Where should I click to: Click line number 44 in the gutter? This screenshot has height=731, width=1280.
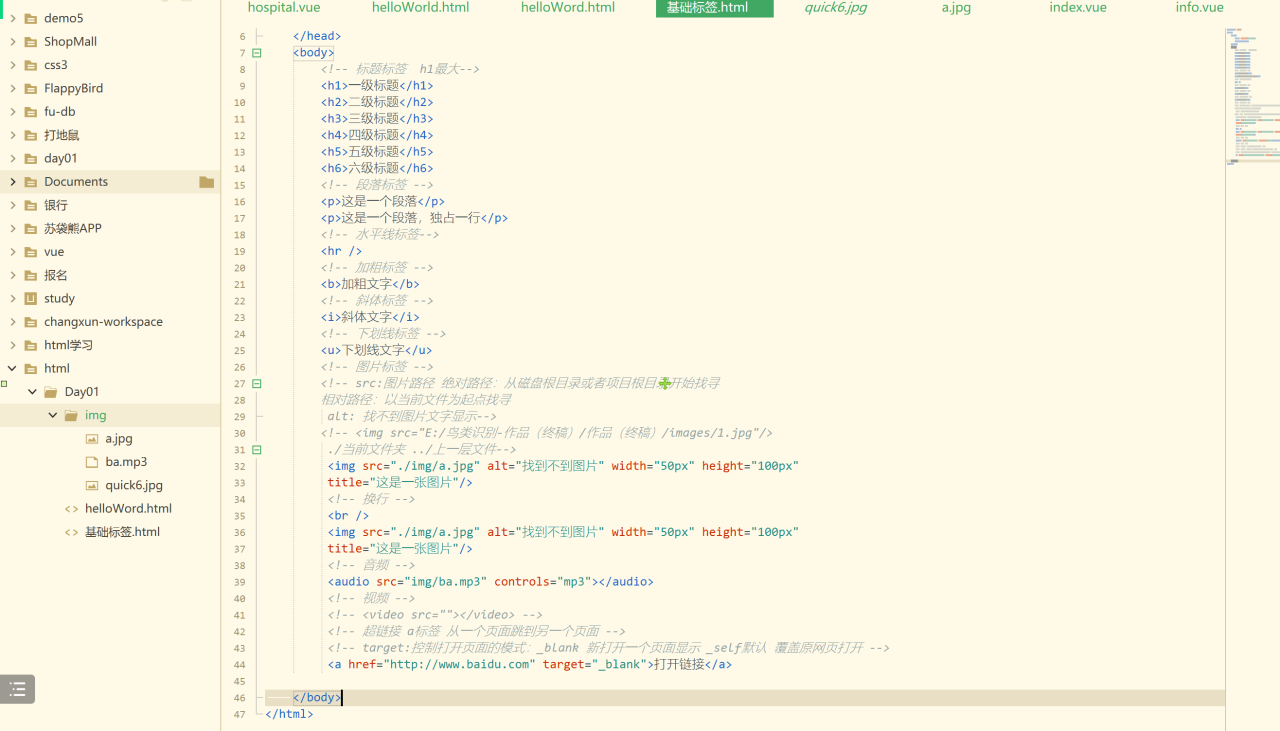pyautogui.click(x=239, y=665)
